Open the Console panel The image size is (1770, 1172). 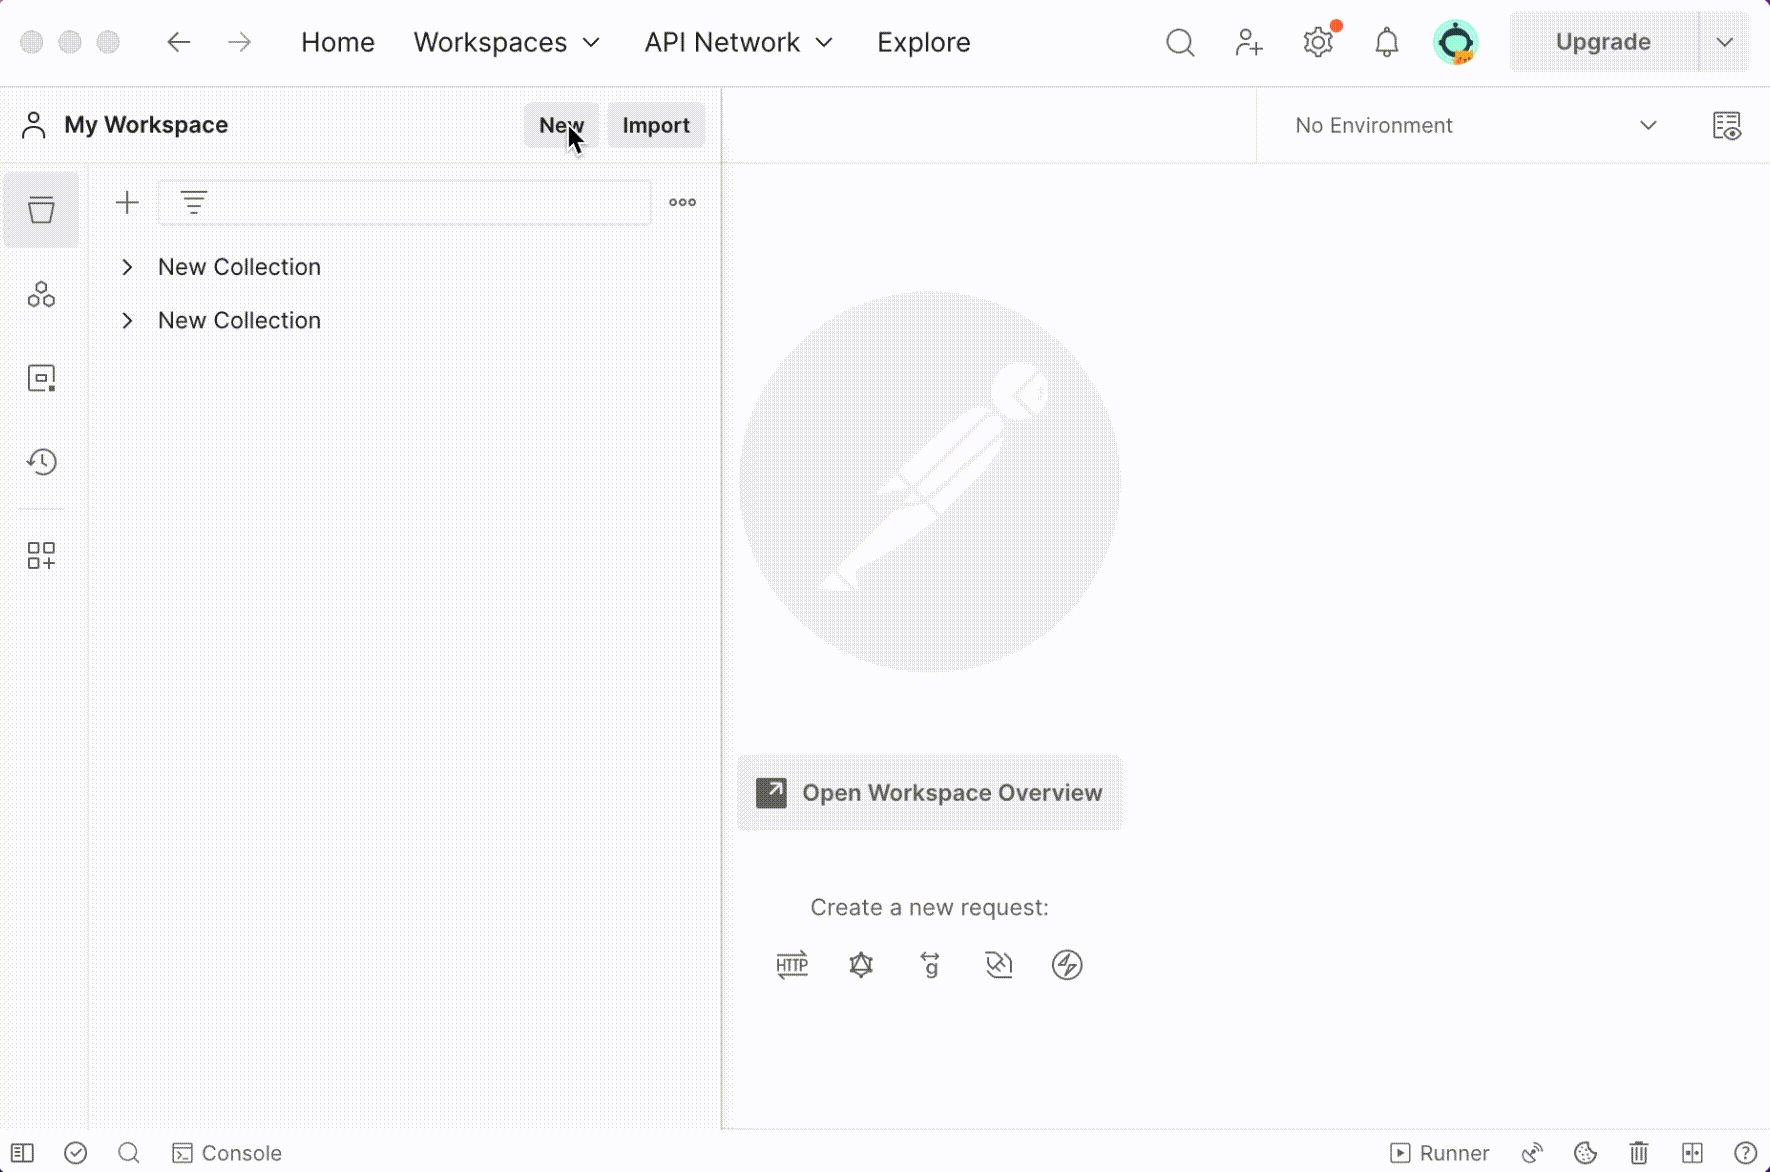[x=227, y=1153]
